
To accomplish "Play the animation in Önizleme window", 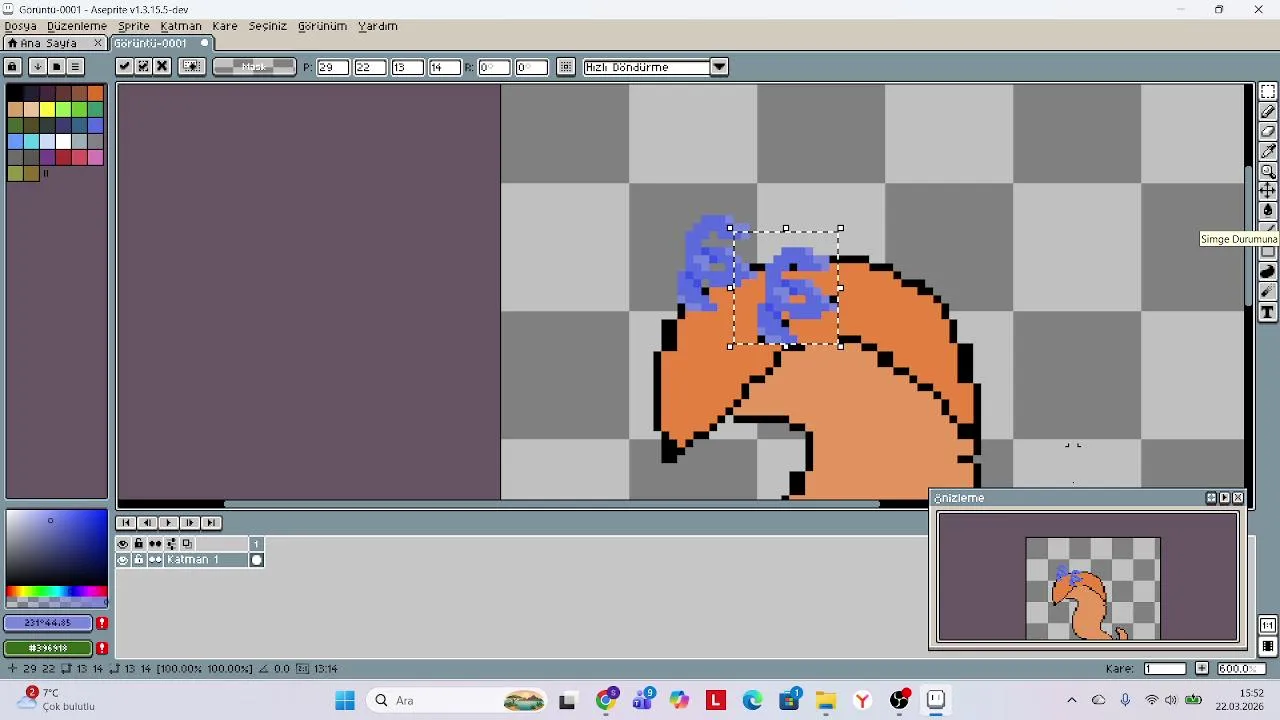I will click(x=1224, y=498).
